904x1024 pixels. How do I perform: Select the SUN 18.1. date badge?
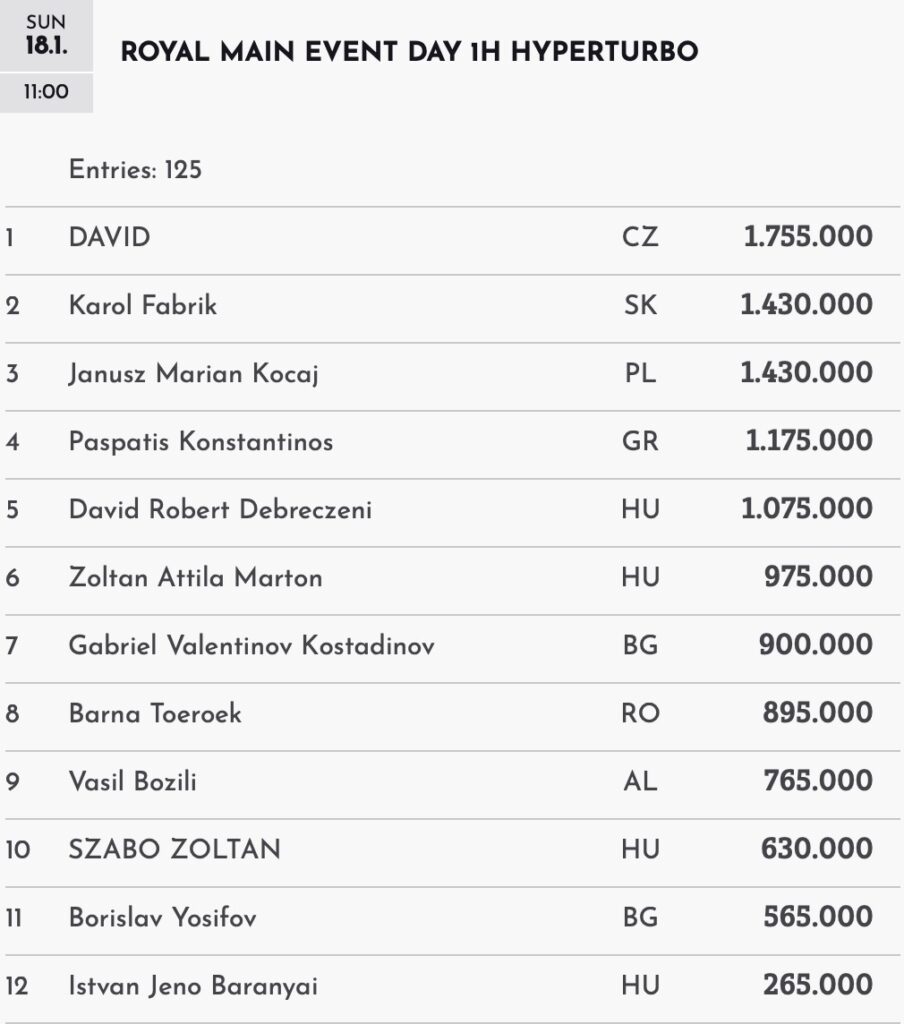(x=46, y=36)
